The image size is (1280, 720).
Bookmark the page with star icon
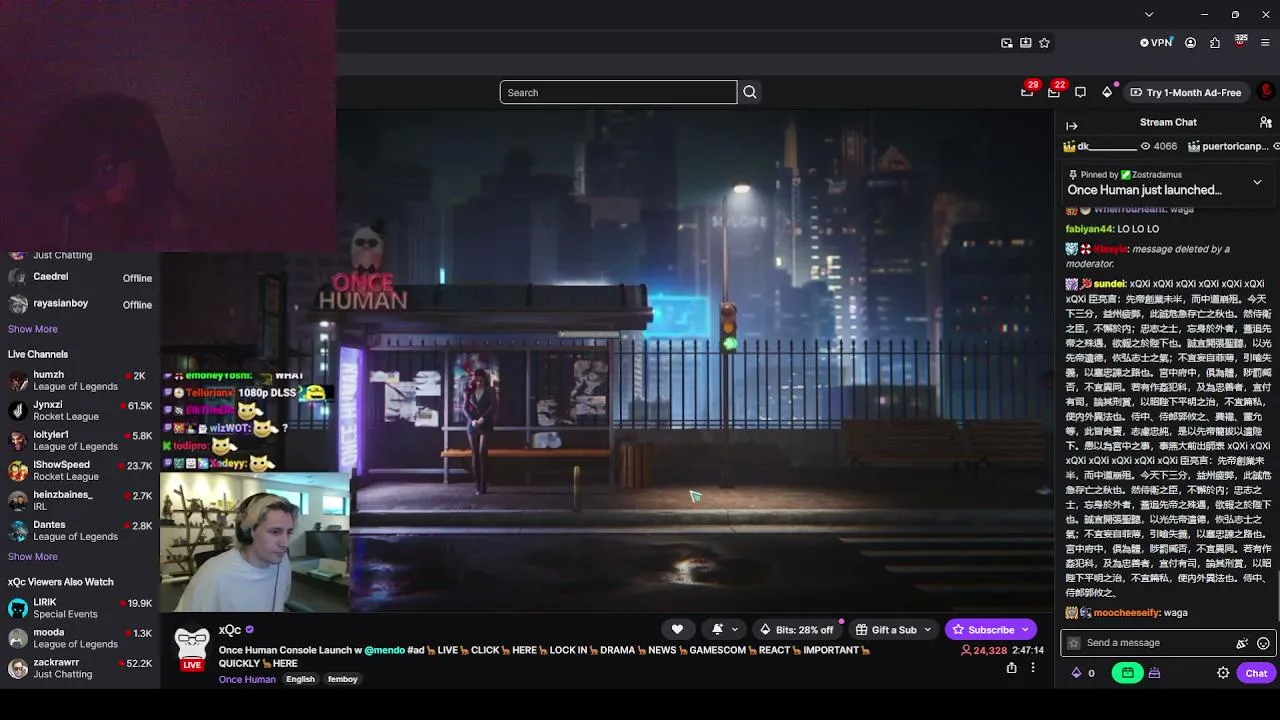coord(1044,43)
